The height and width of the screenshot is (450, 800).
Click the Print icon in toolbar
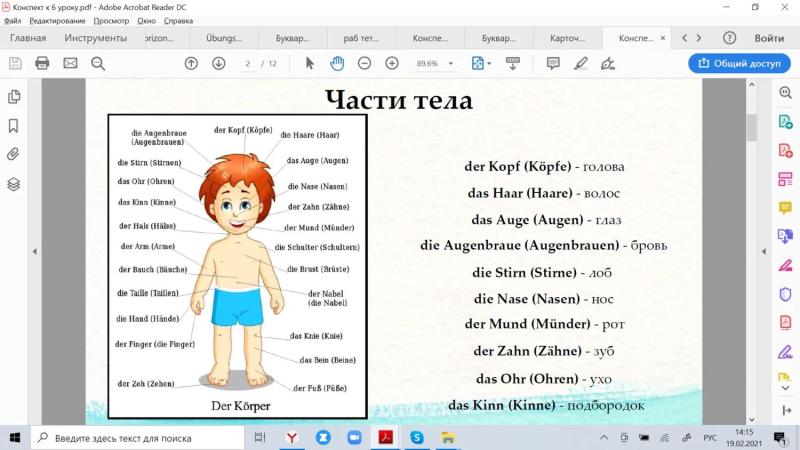(x=42, y=63)
